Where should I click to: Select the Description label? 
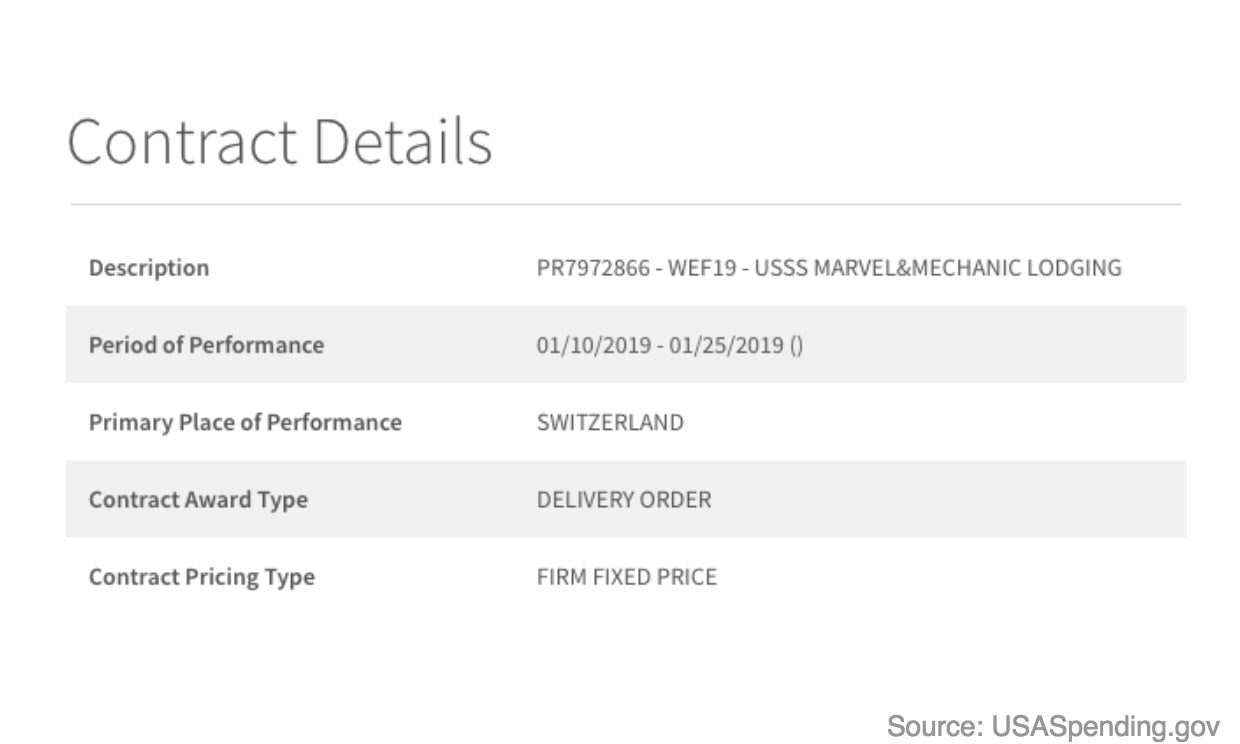coord(149,268)
